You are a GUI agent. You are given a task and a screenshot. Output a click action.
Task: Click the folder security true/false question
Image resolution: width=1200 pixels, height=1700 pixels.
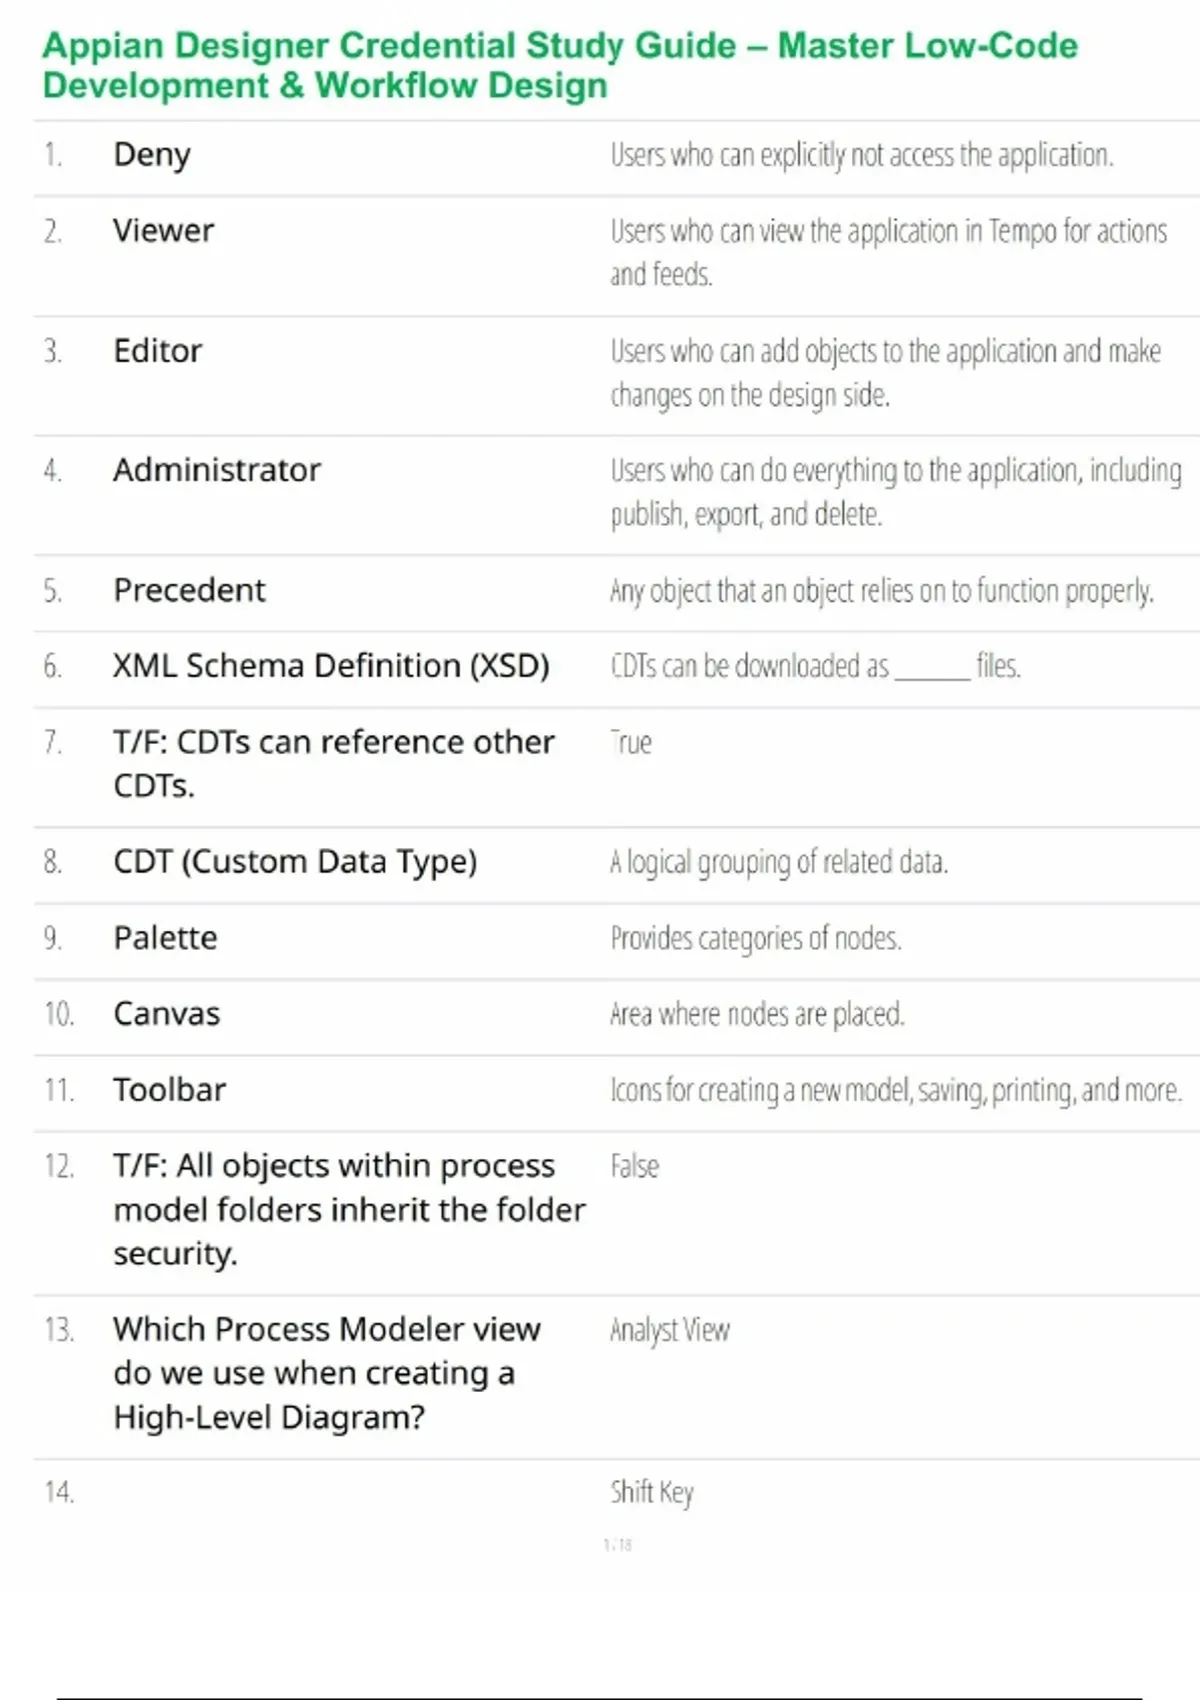349,1210
